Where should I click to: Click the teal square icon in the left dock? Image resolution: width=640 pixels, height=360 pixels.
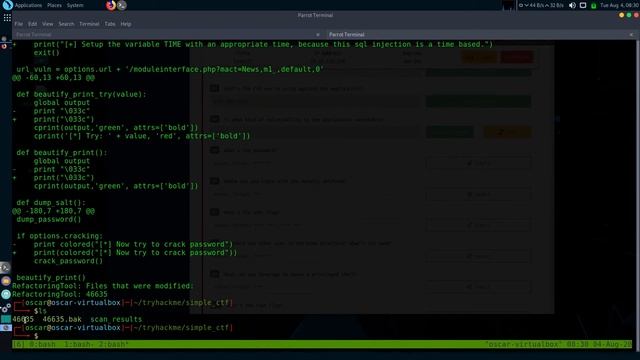click(x=6, y=319)
